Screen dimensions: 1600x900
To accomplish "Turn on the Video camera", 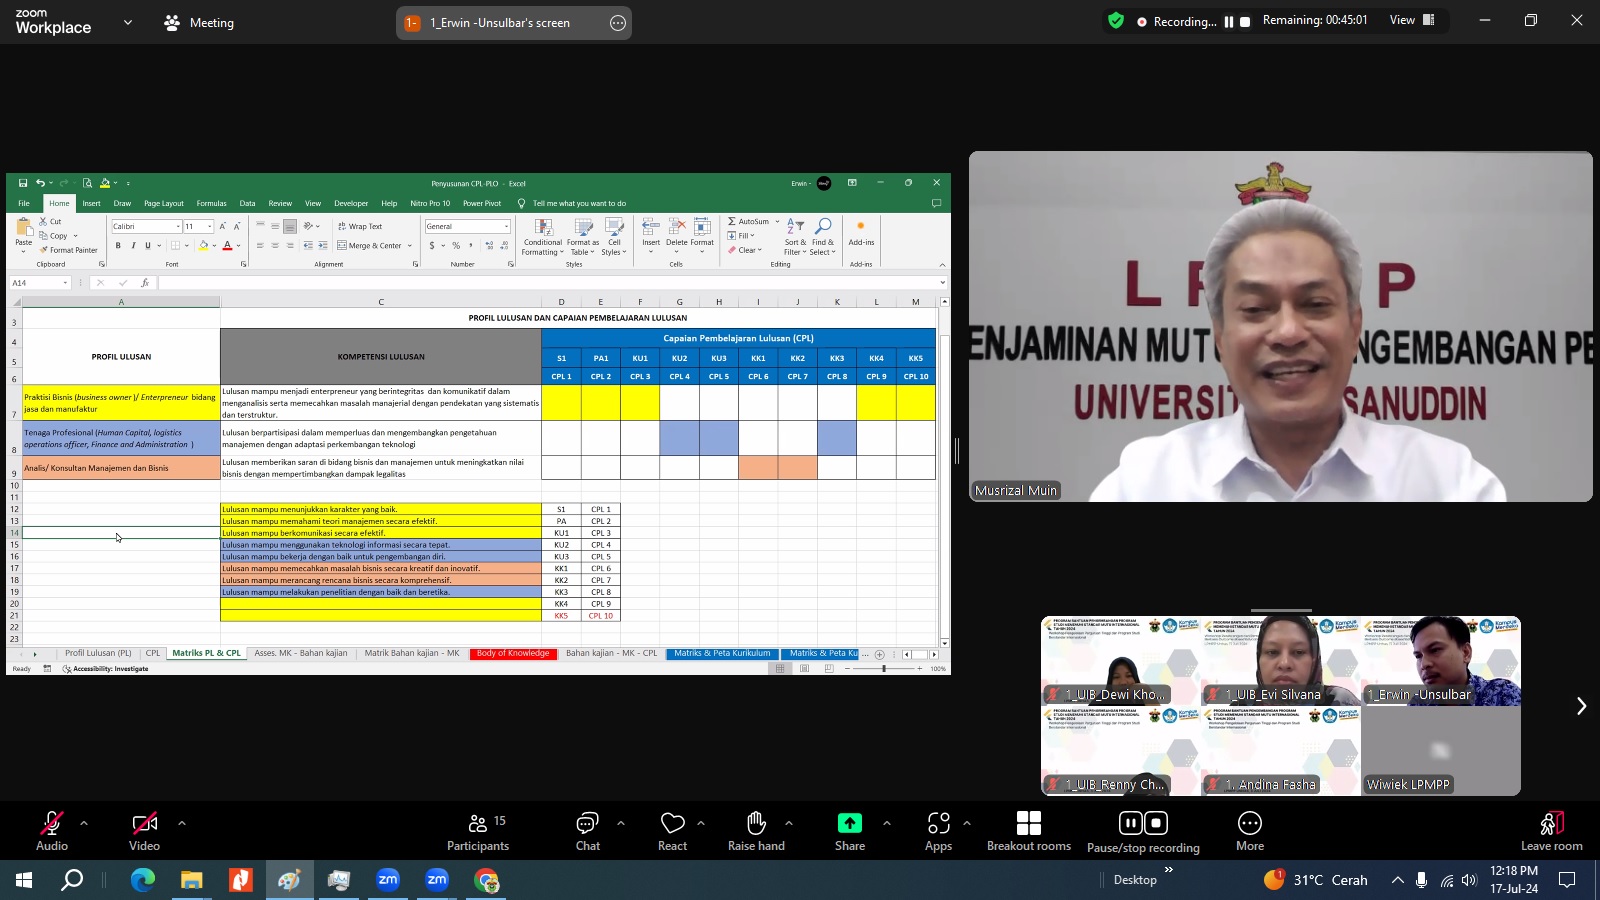I will tap(144, 830).
